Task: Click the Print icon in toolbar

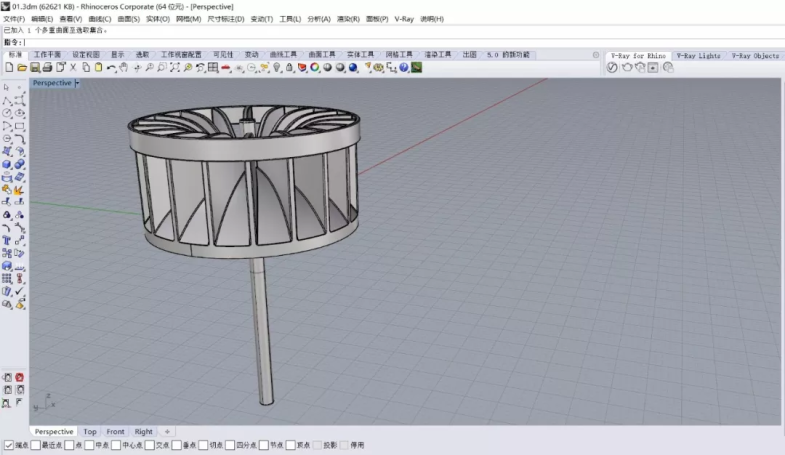Action: pos(46,68)
